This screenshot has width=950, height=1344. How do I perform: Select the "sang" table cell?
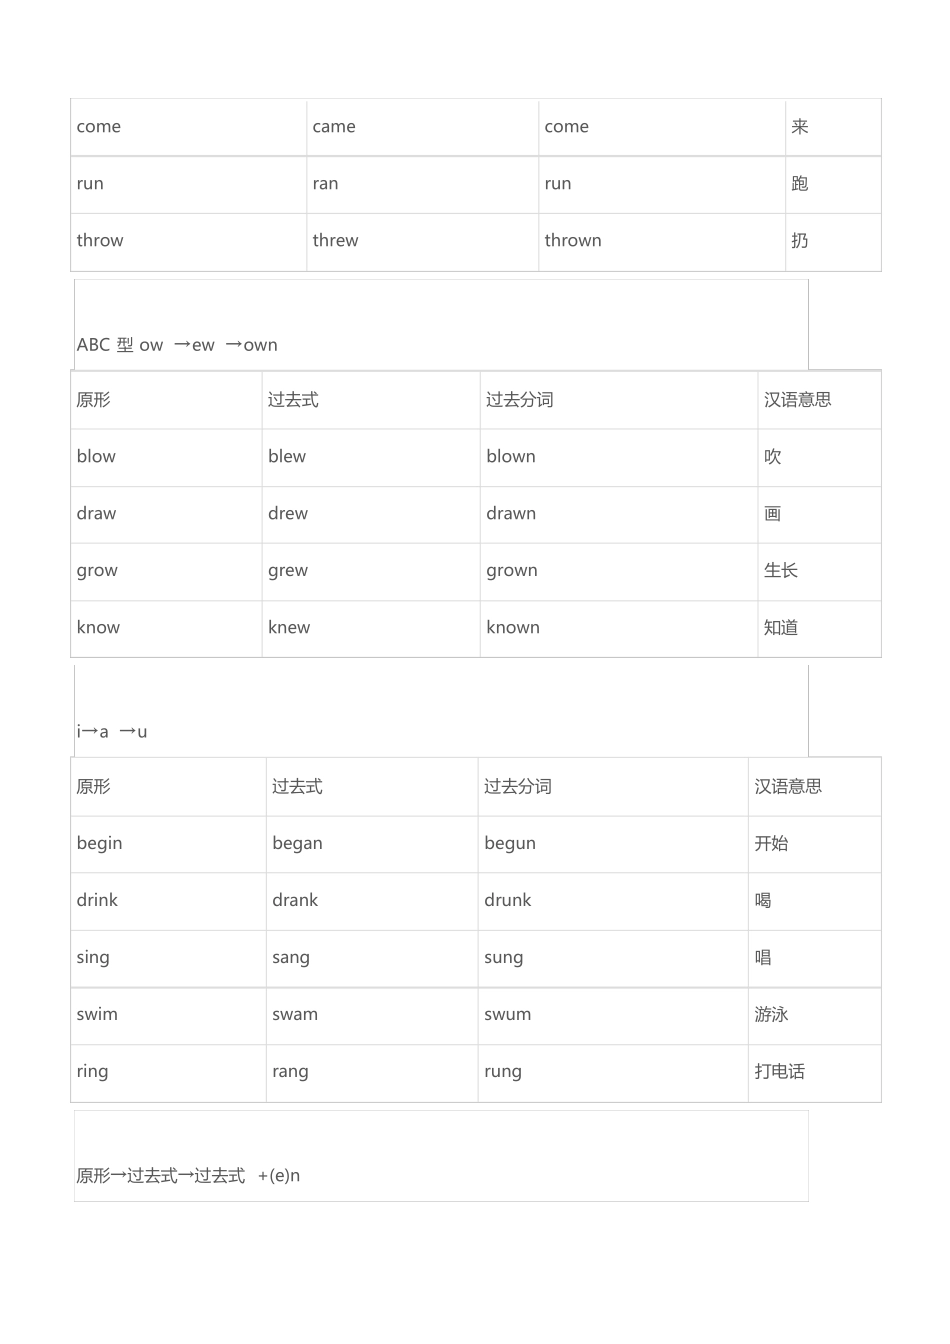pos(291,958)
